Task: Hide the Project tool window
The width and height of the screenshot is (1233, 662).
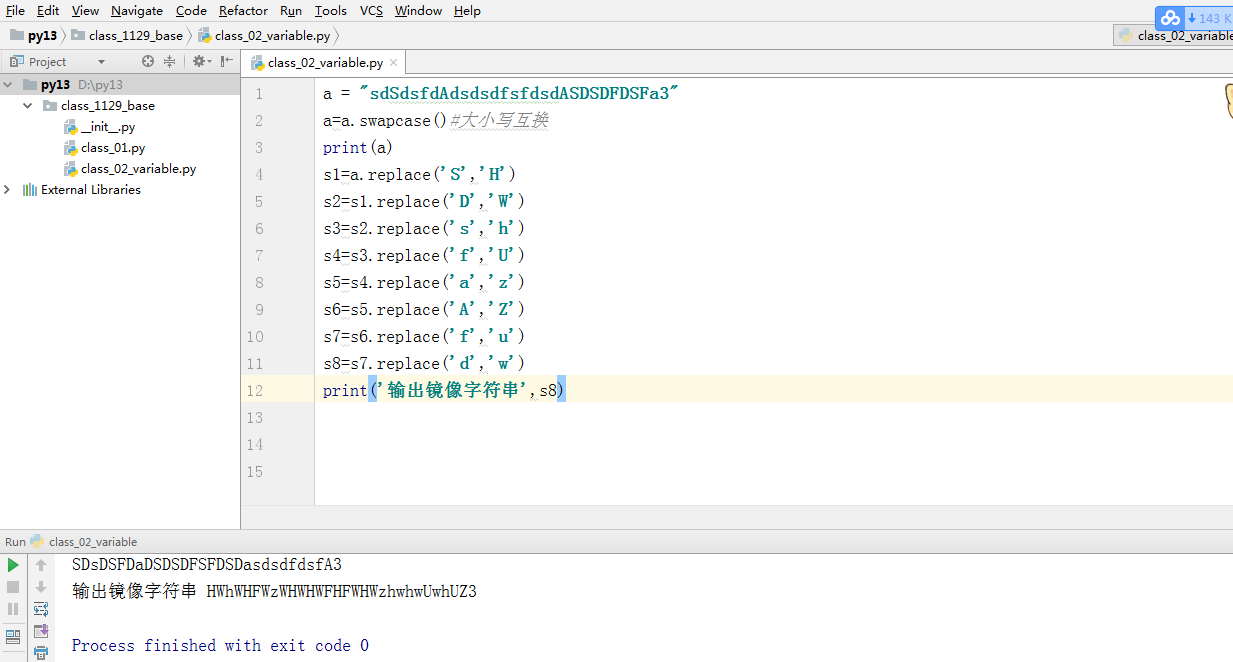Action: coord(227,61)
